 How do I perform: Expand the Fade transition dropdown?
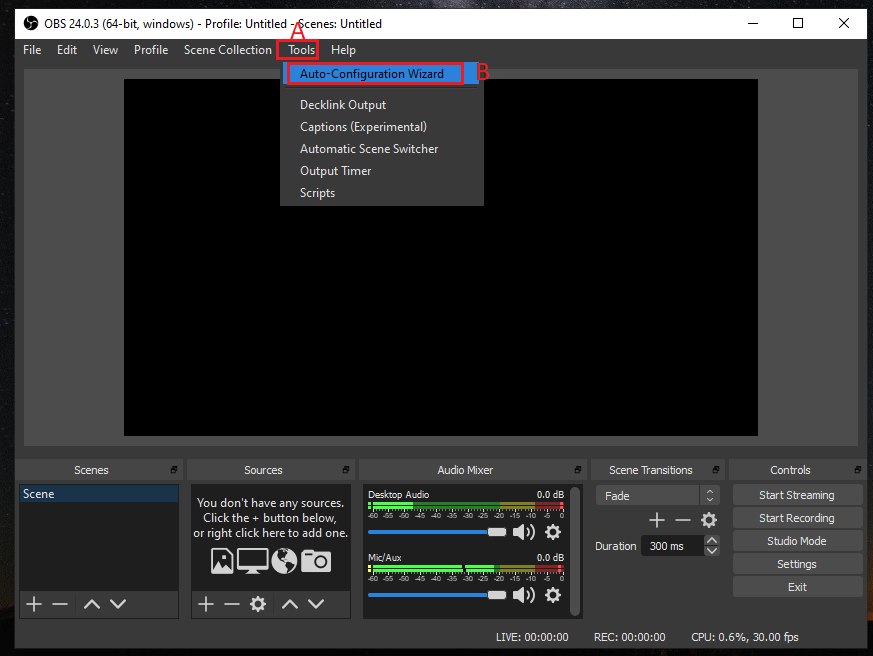tap(710, 496)
